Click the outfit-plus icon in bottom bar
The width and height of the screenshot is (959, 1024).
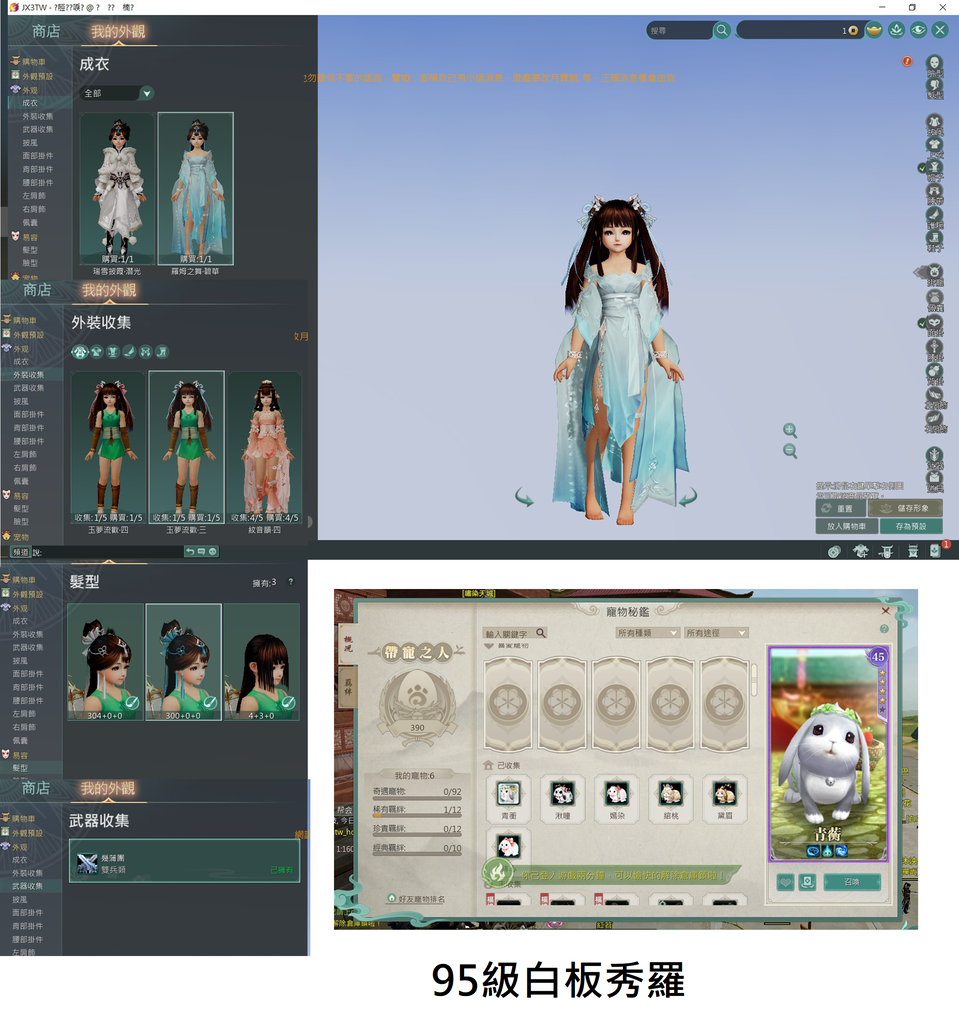tap(860, 552)
